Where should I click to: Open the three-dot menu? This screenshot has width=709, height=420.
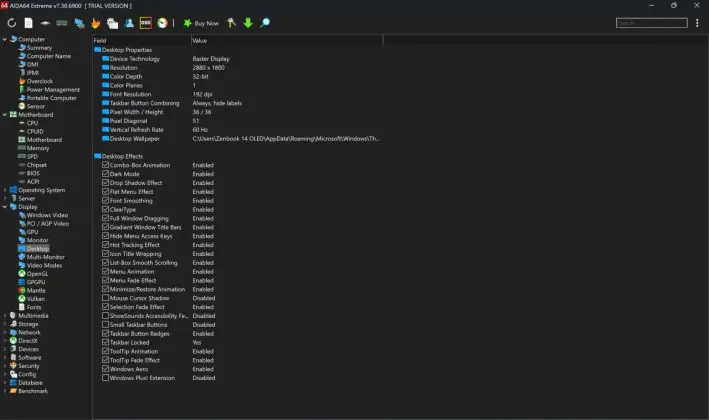point(697,23)
